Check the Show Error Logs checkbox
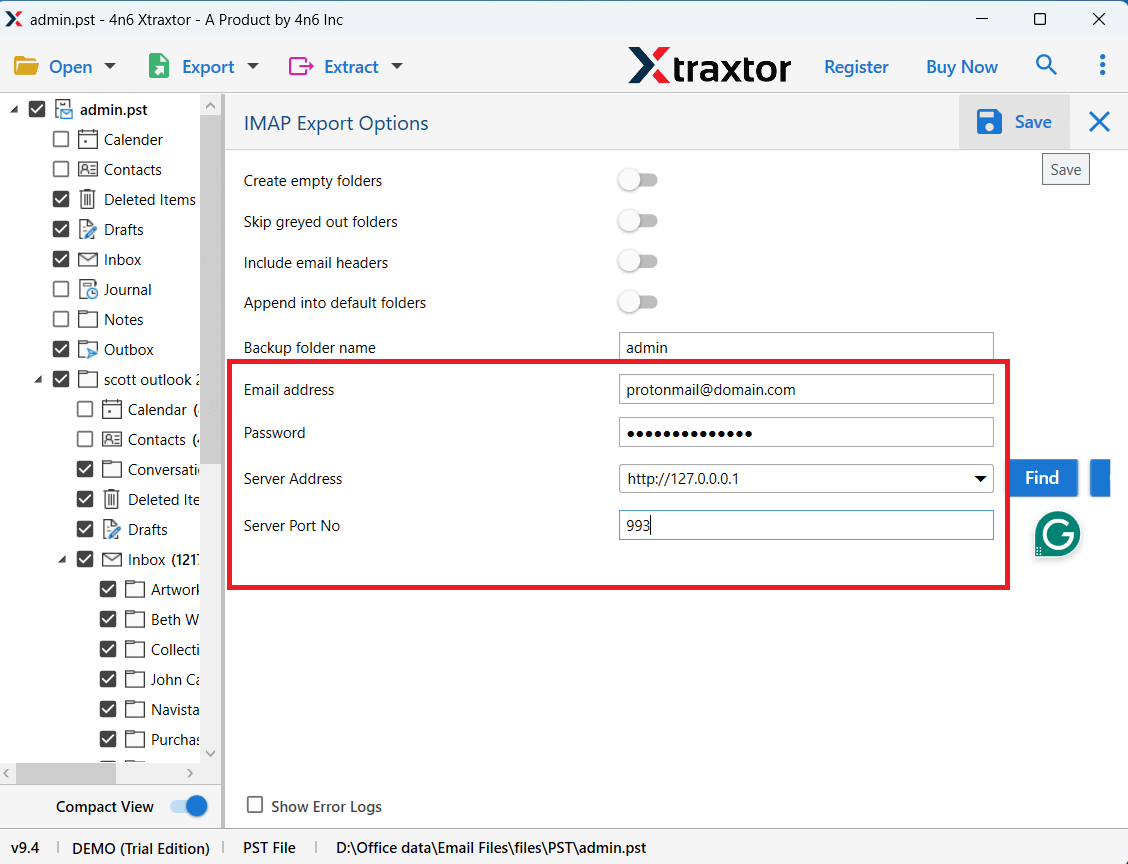This screenshot has height=864, width=1128. [x=255, y=805]
